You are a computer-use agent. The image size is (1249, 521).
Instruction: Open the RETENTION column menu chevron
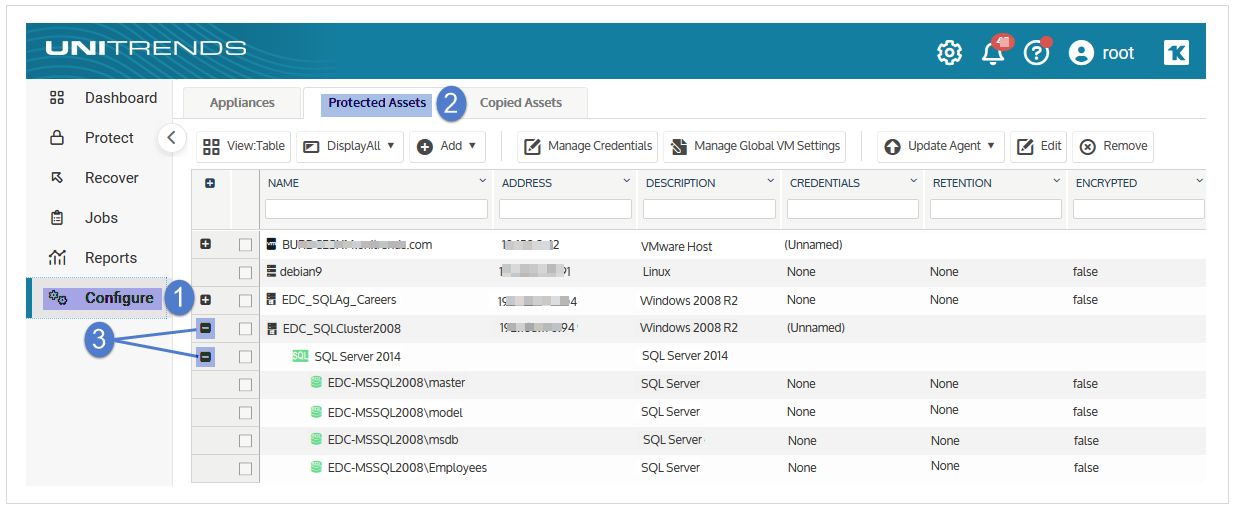click(x=1057, y=181)
